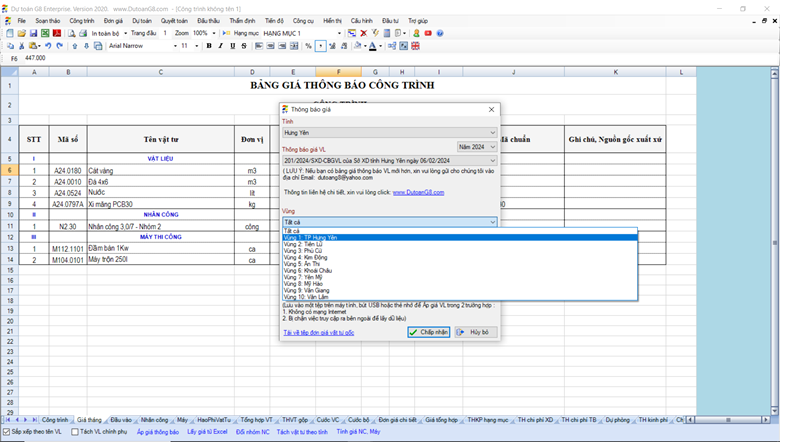Open the Dự toán menu
This screenshot has width=787, height=444.
142,21
